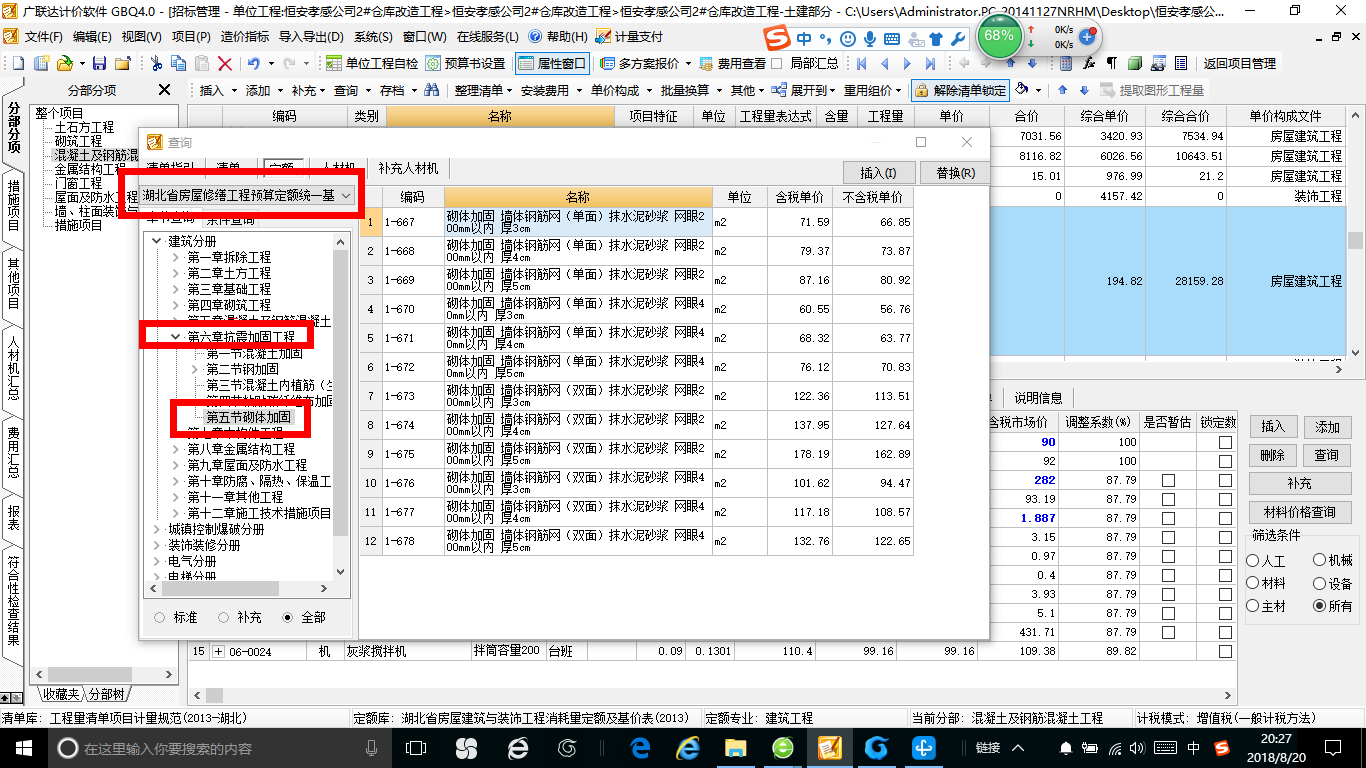
Task: Select the 全部 radio button in query dialog
Action: point(288,618)
